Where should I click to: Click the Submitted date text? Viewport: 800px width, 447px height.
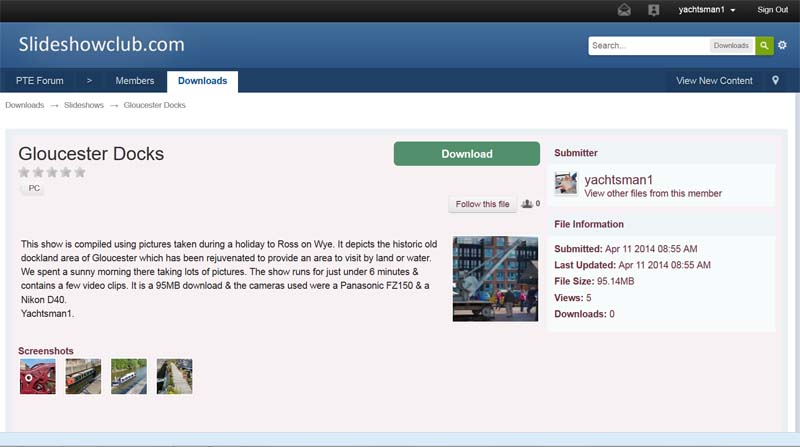click(x=626, y=249)
